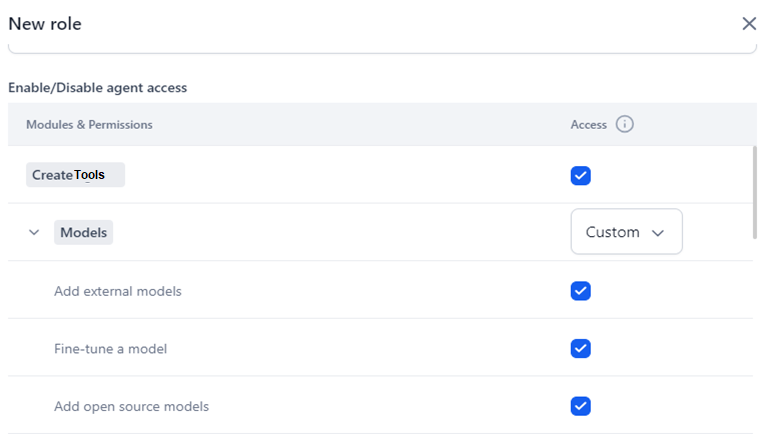
Task: Click the vertical scrollbar of permissions list
Action: [754, 192]
